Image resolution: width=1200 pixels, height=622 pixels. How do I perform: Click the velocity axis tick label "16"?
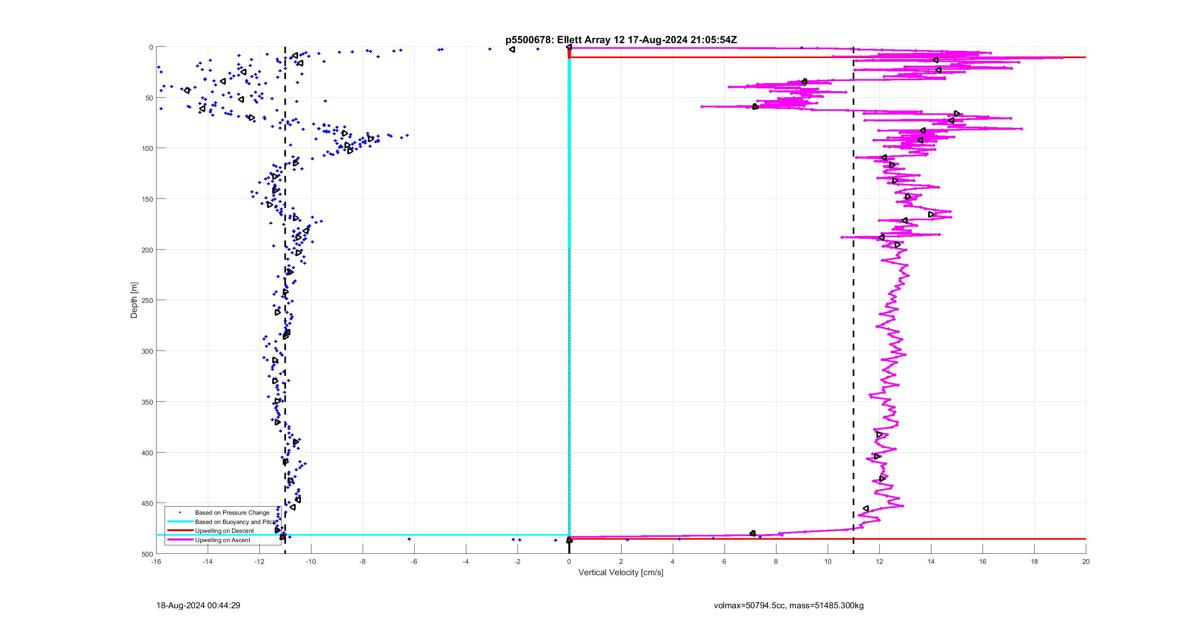coord(983,562)
